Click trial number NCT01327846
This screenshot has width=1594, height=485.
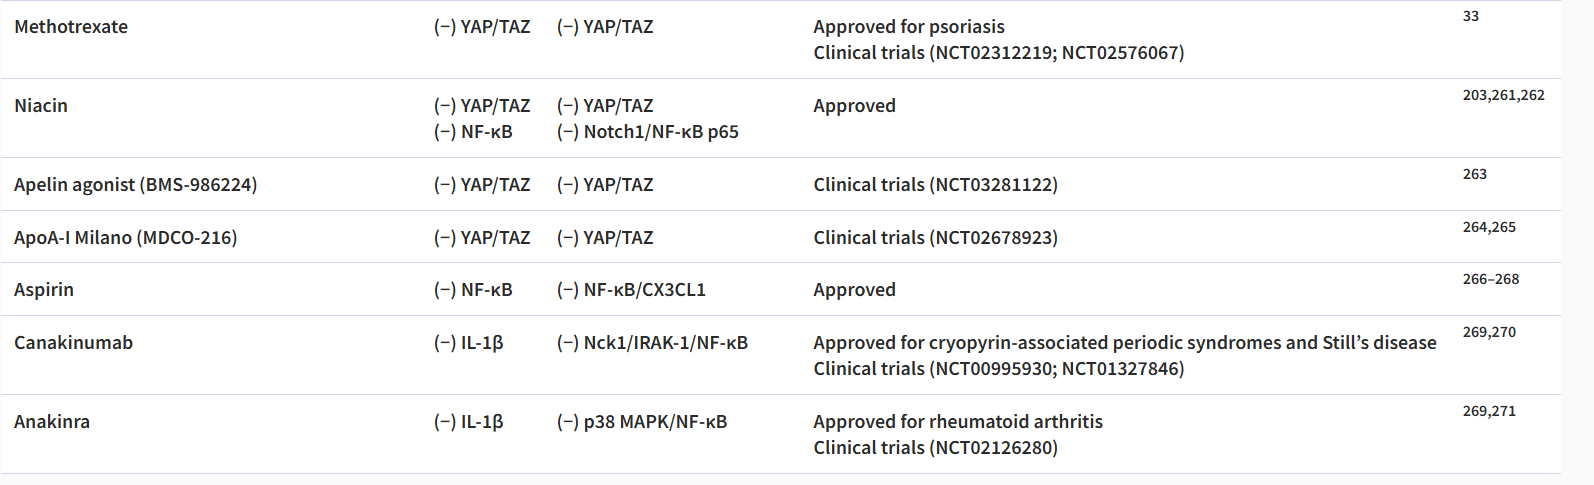[x=1120, y=369]
